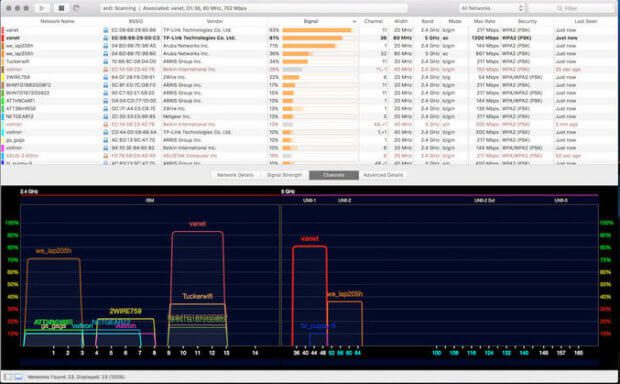
Task: Click the 2WIRE758 label in the channel graph
Action: coord(125,311)
